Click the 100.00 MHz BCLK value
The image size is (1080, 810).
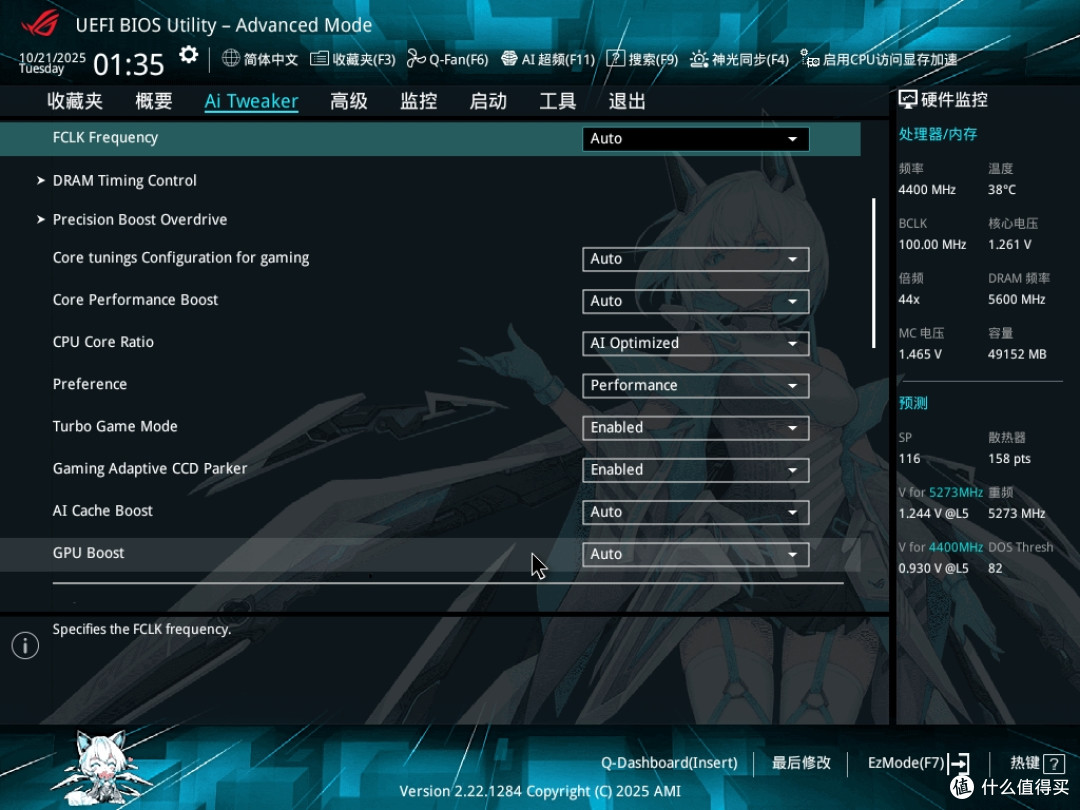[932, 245]
